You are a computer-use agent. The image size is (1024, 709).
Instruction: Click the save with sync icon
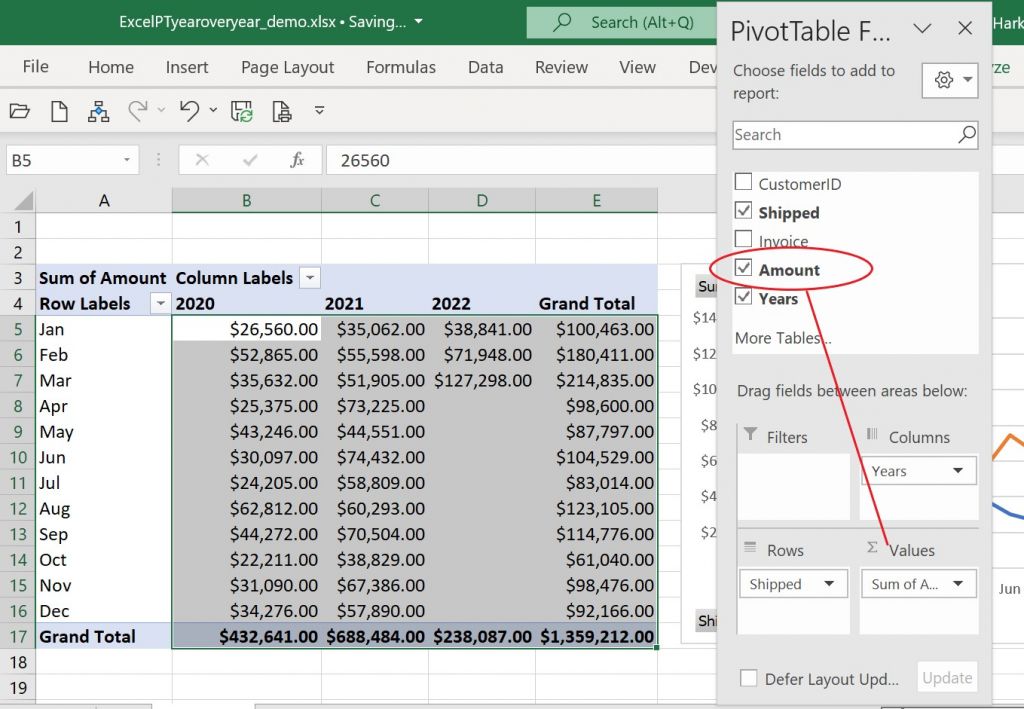[241, 111]
